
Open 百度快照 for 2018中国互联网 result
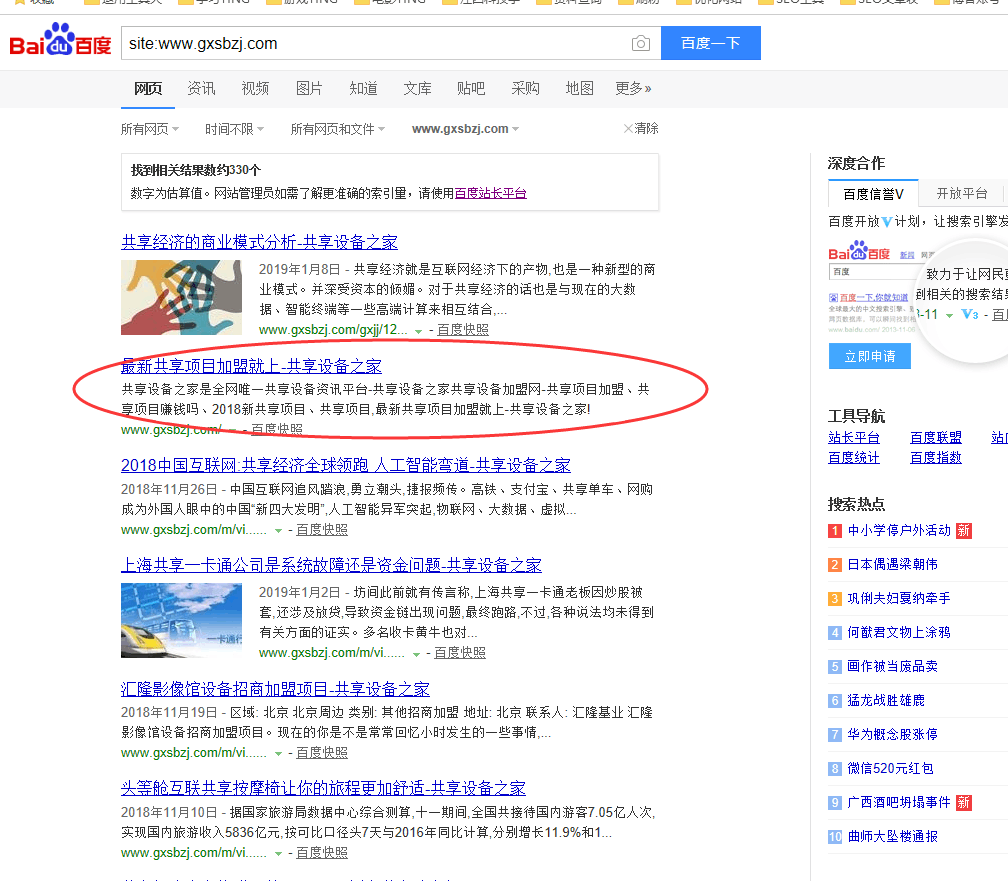[322, 530]
